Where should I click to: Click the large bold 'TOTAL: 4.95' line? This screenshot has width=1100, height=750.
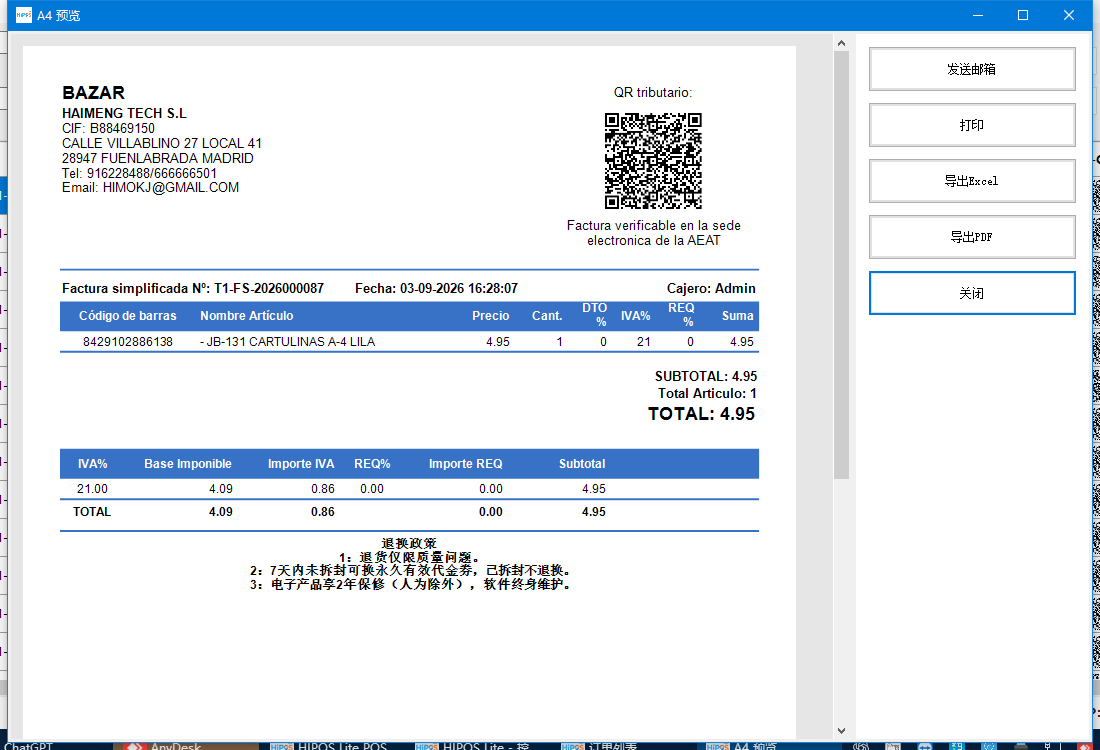702,414
